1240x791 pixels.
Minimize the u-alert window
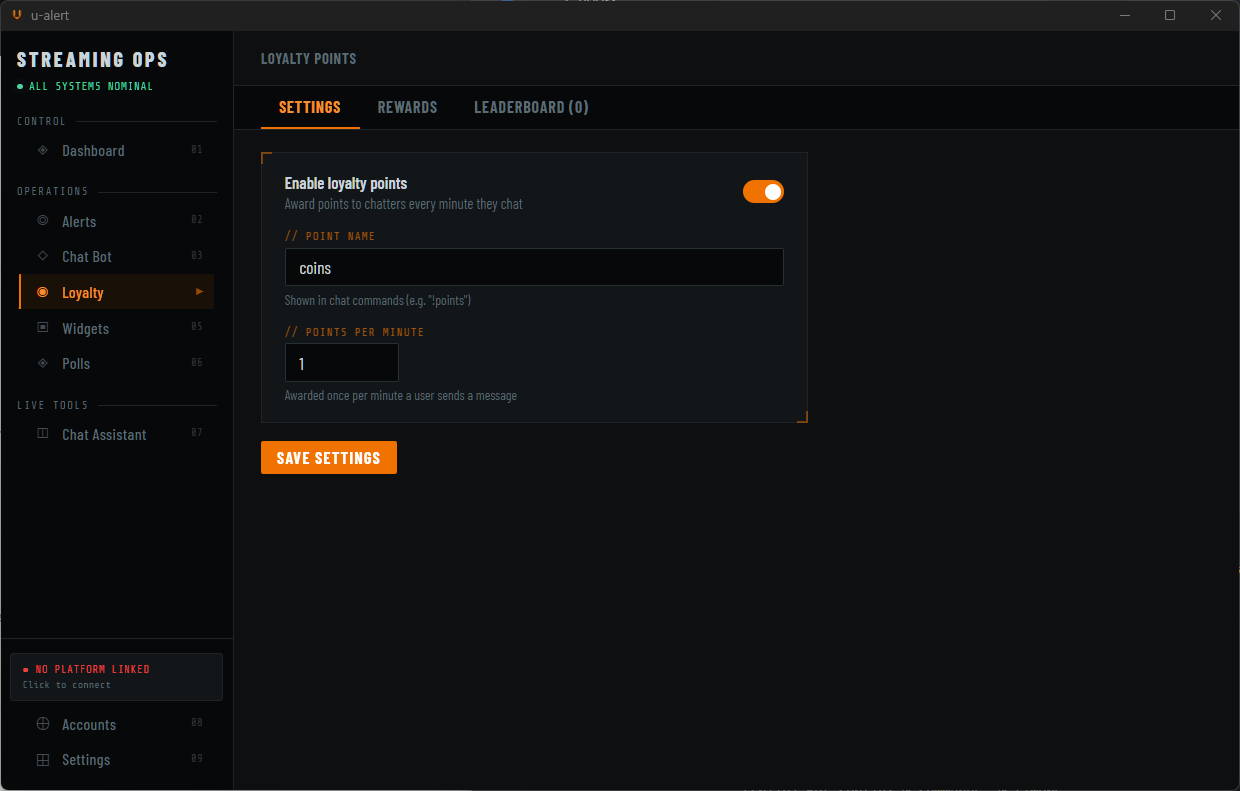click(1124, 15)
